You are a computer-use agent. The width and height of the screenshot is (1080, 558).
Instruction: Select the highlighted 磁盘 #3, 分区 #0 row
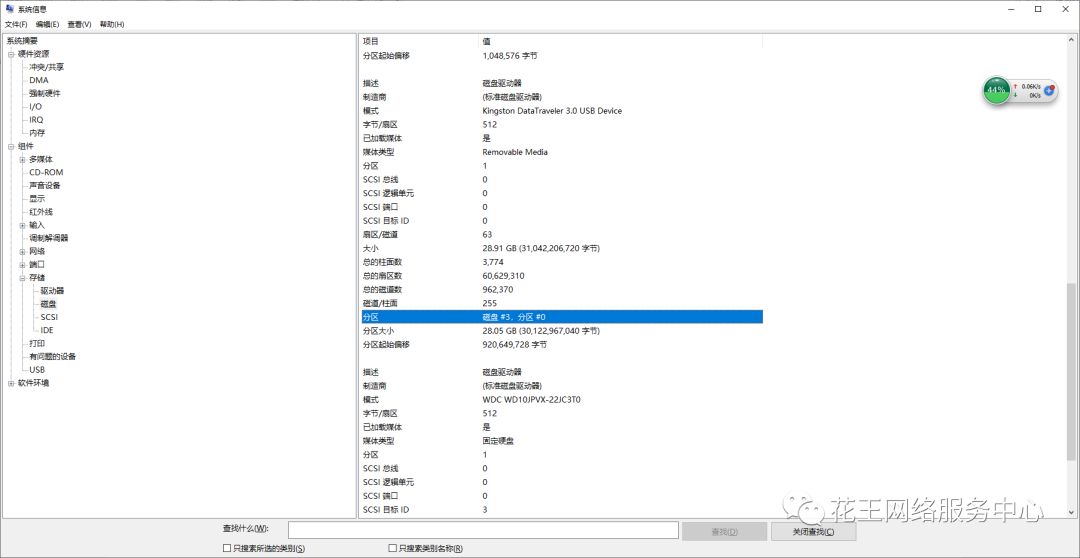561,317
